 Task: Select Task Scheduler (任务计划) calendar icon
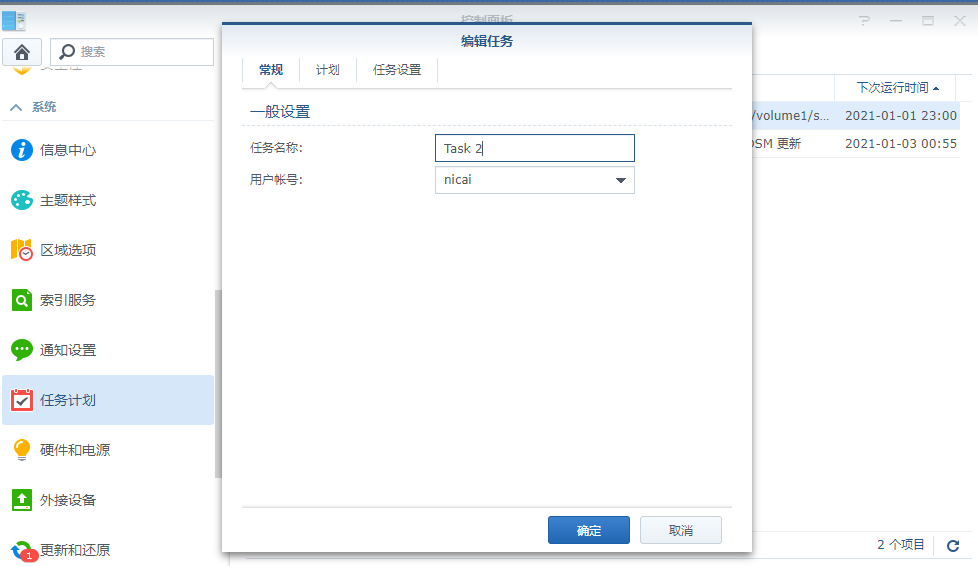pyautogui.click(x=22, y=400)
